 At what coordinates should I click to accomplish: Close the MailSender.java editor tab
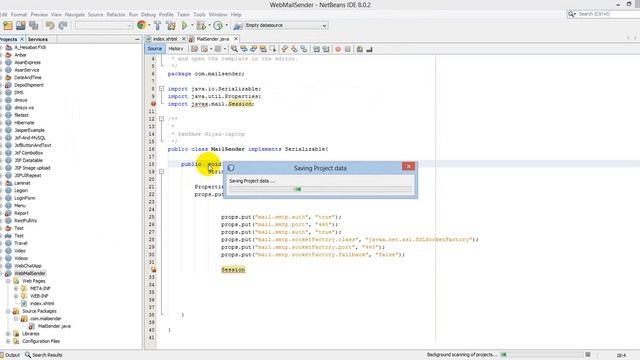[236, 39]
